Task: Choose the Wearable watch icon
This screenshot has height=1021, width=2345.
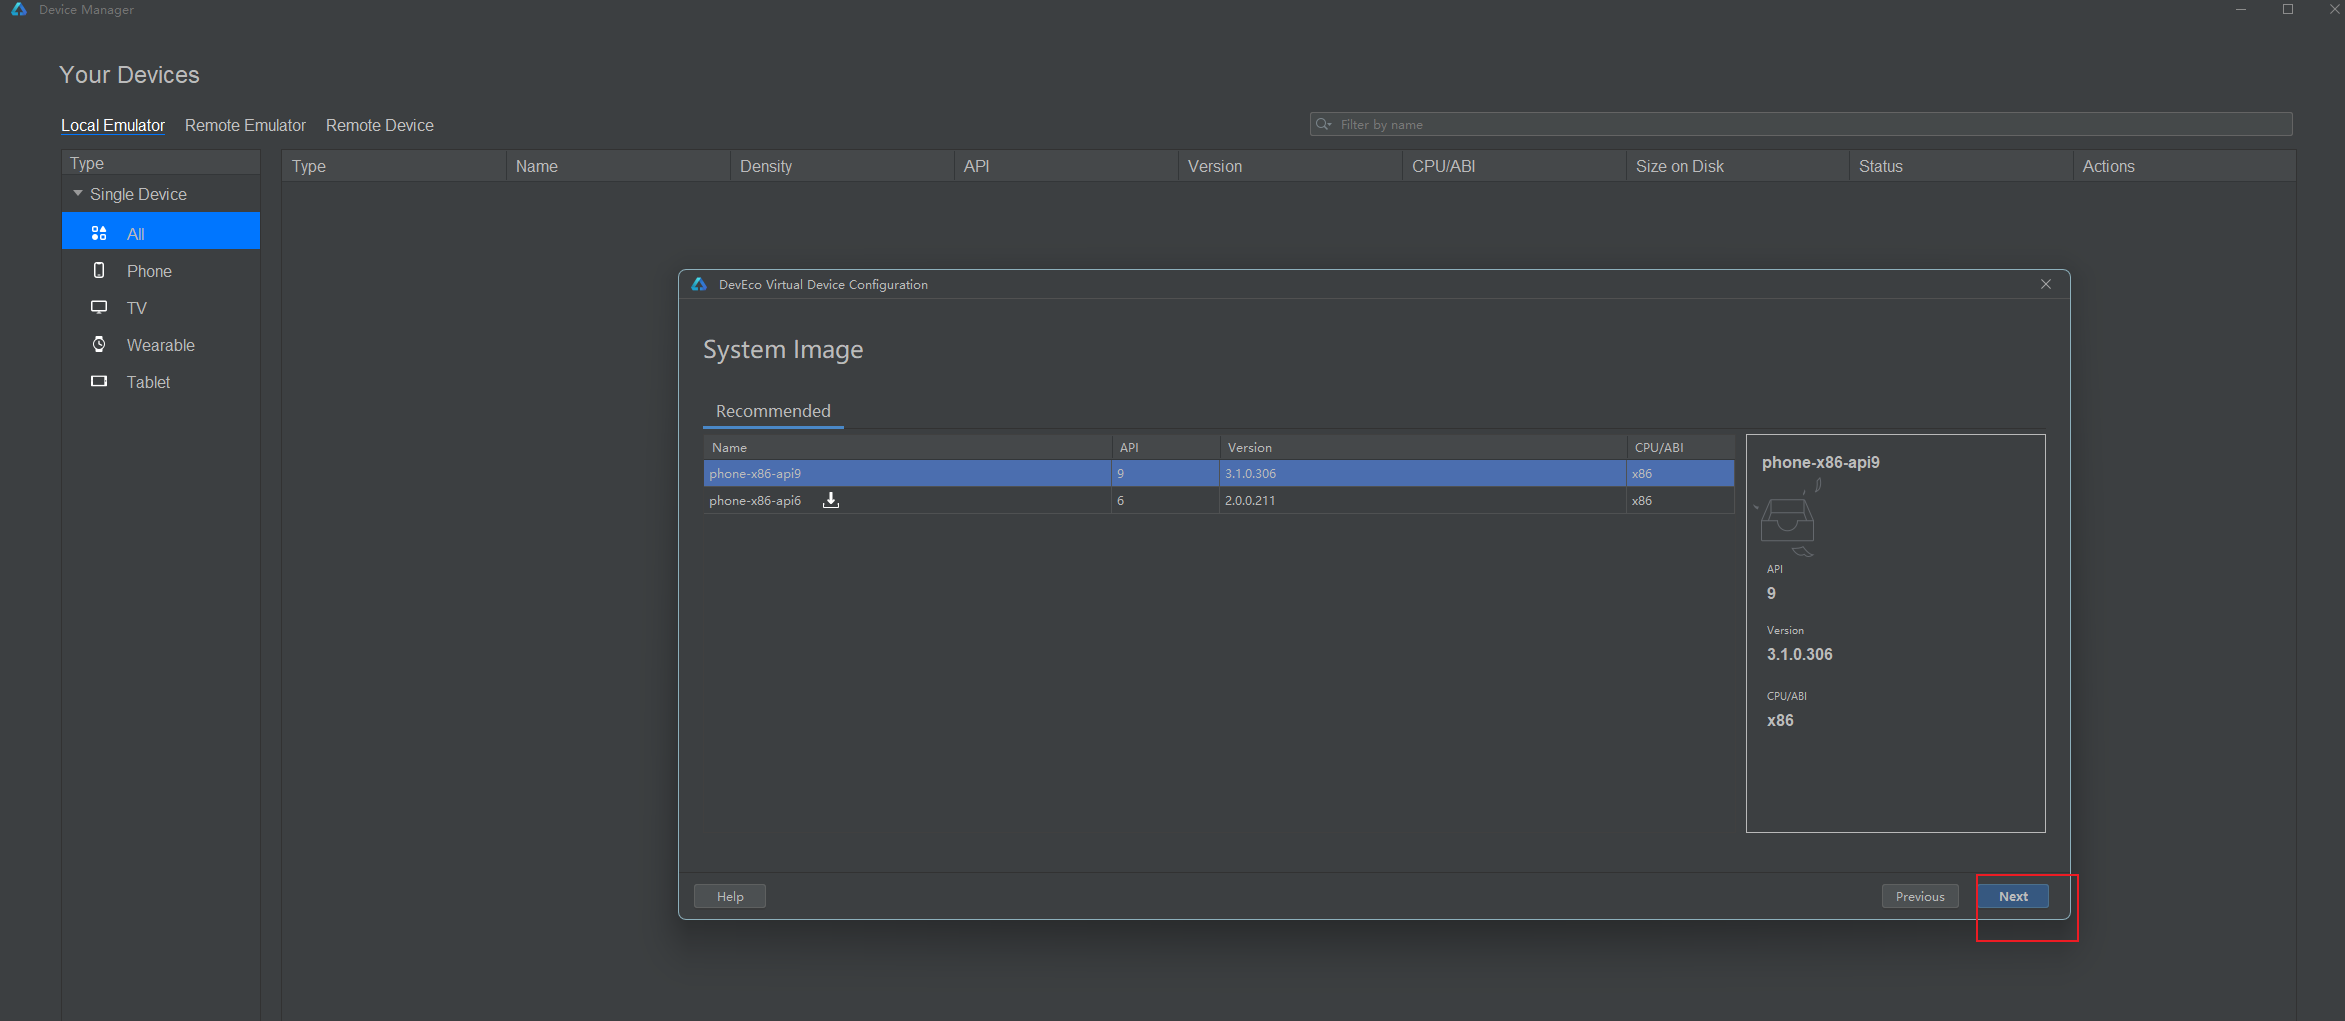Action: [x=99, y=344]
